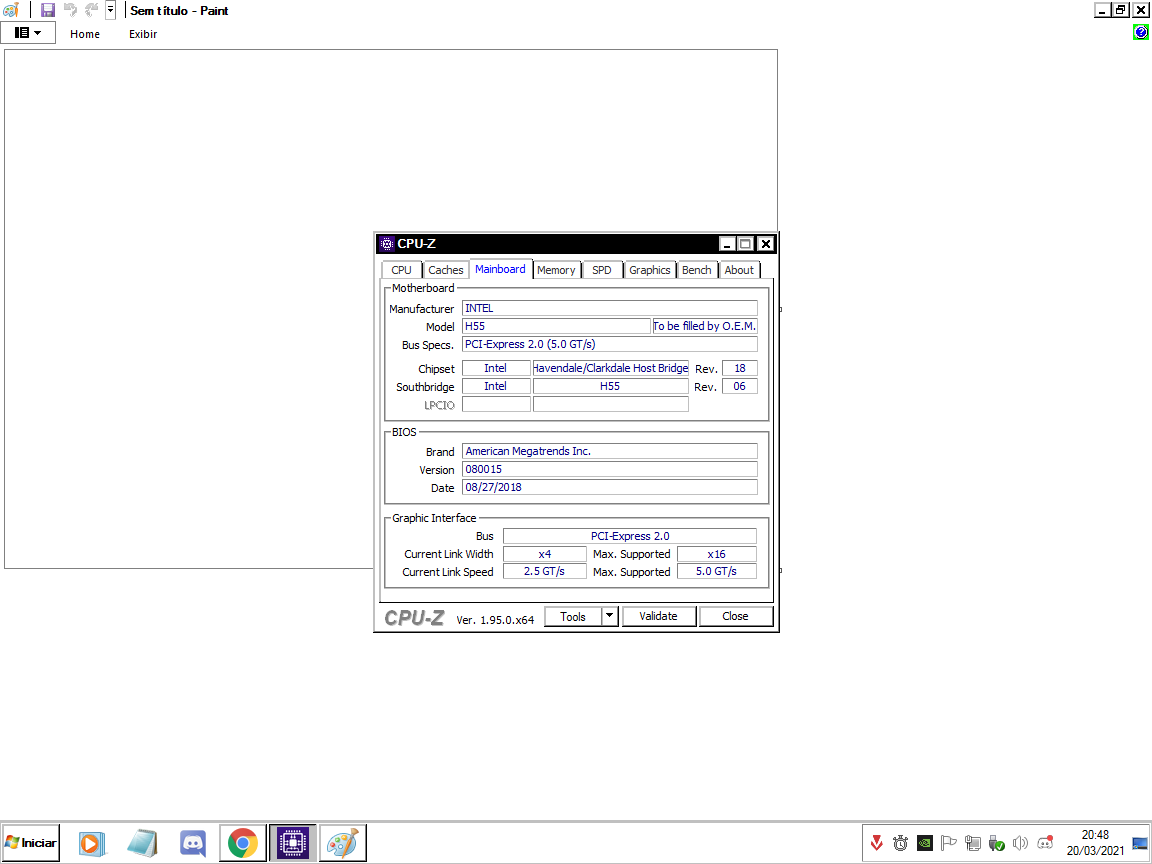Open the Memory tab in CPU-Z
1152x864 pixels.
coord(556,270)
